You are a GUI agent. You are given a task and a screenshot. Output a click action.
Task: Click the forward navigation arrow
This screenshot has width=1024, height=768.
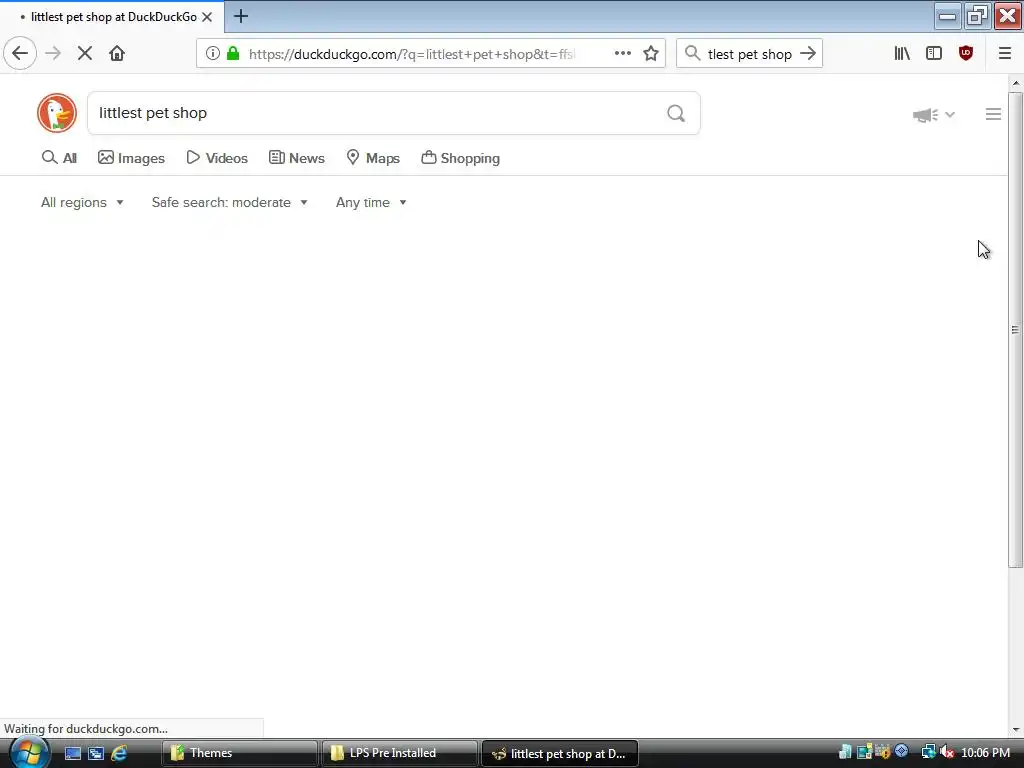[x=53, y=54]
